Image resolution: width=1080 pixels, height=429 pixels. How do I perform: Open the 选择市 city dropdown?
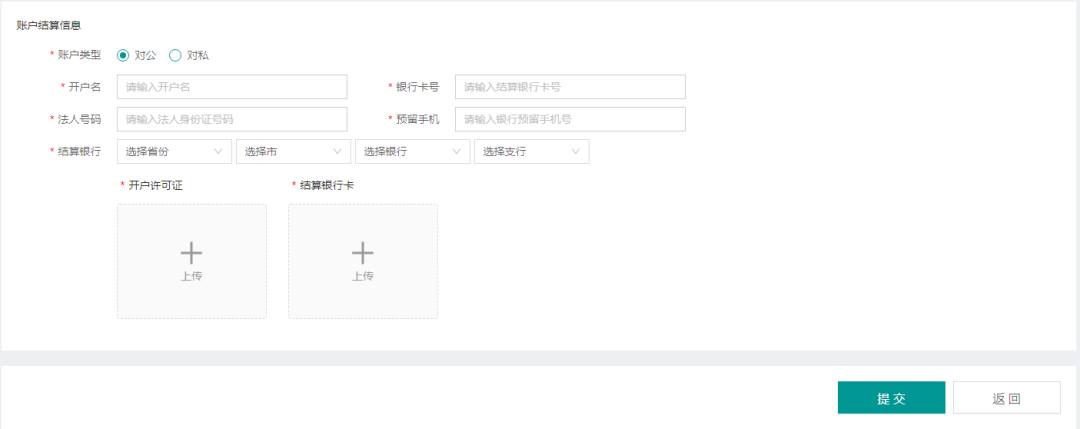tap(293, 151)
